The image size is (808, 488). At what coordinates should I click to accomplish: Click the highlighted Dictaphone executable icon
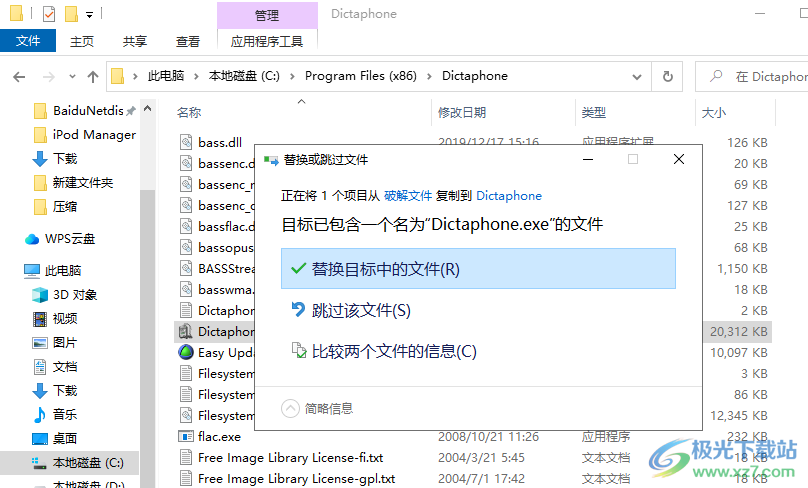pyautogui.click(x=186, y=331)
